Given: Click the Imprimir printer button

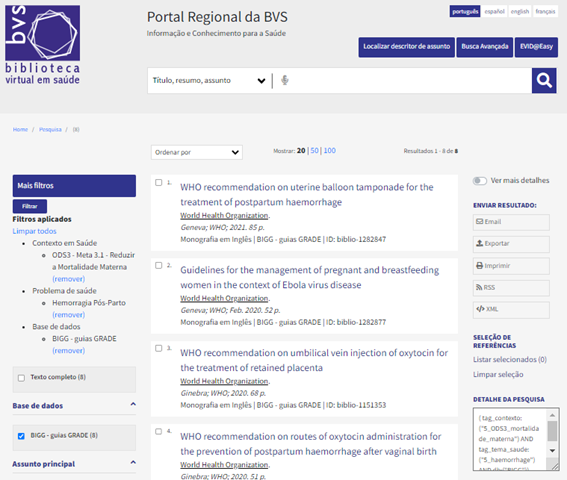Looking at the screenshot, I should 511,266.
